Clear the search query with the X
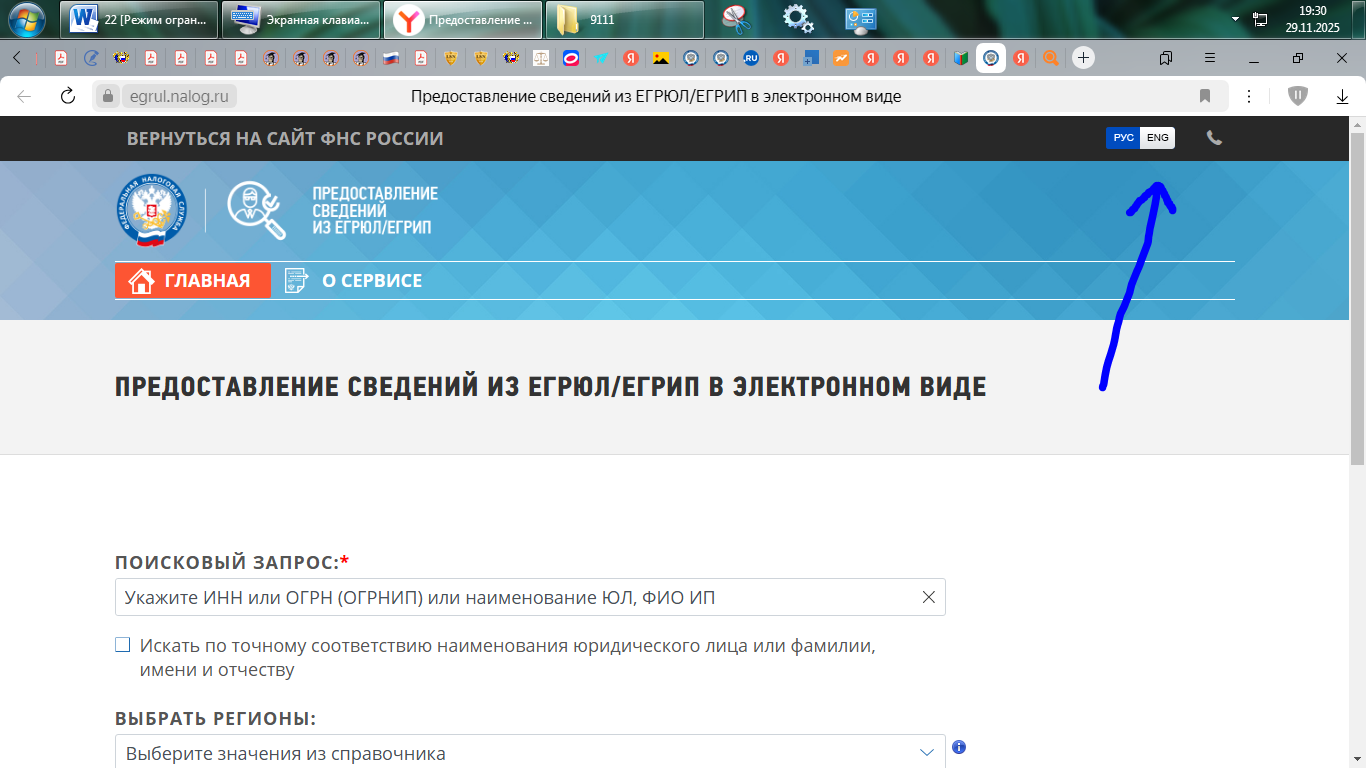The height and width of the screenshot is (768, 1366). (x=928, y=597)
